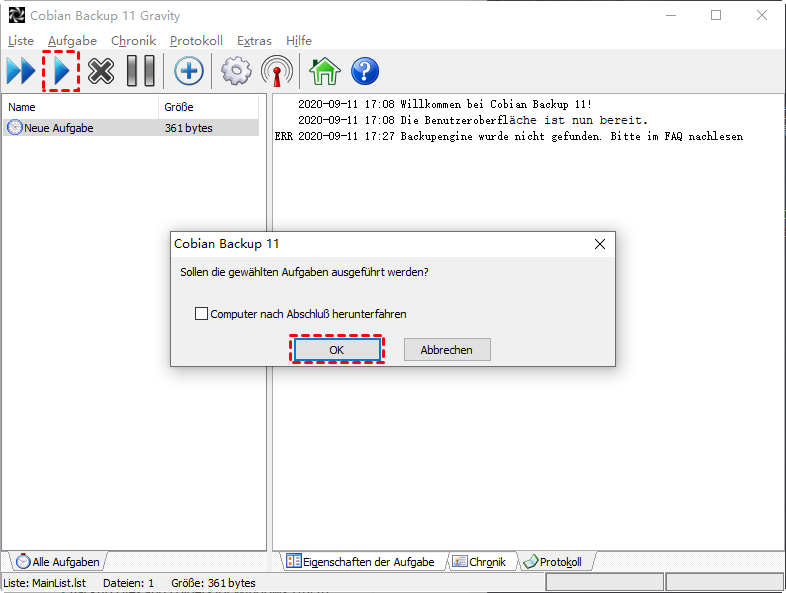Click 'Dateien: 1' in status bar

[x=128, y=583]
